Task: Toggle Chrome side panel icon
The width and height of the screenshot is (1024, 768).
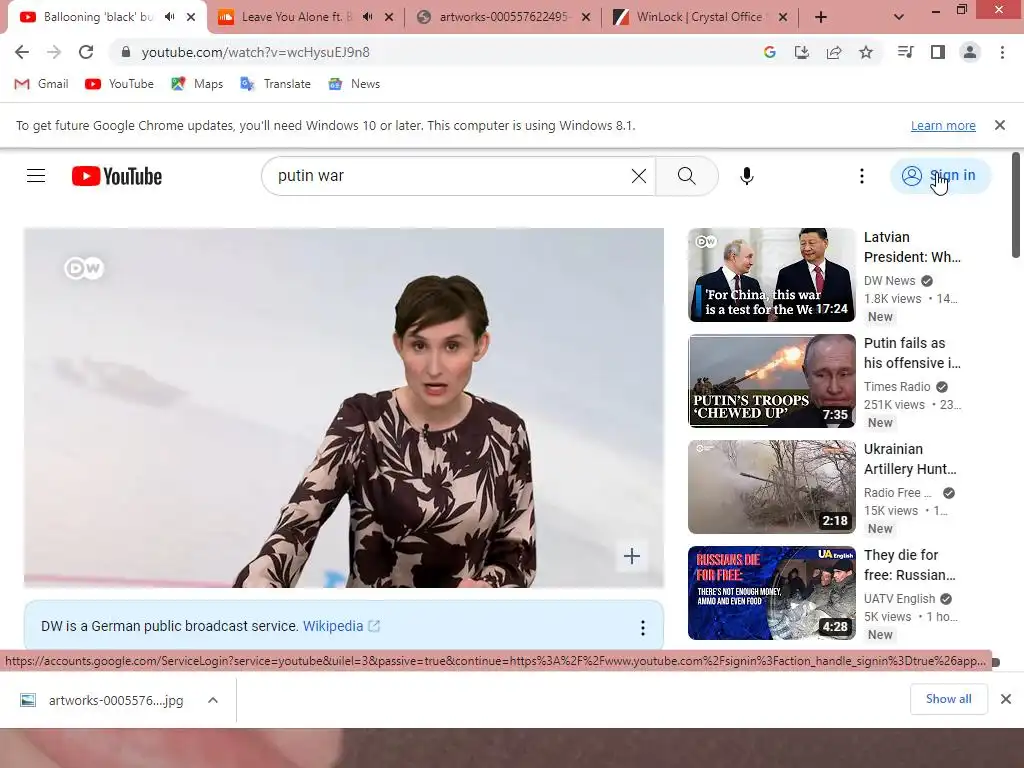Action: (938, 52)
